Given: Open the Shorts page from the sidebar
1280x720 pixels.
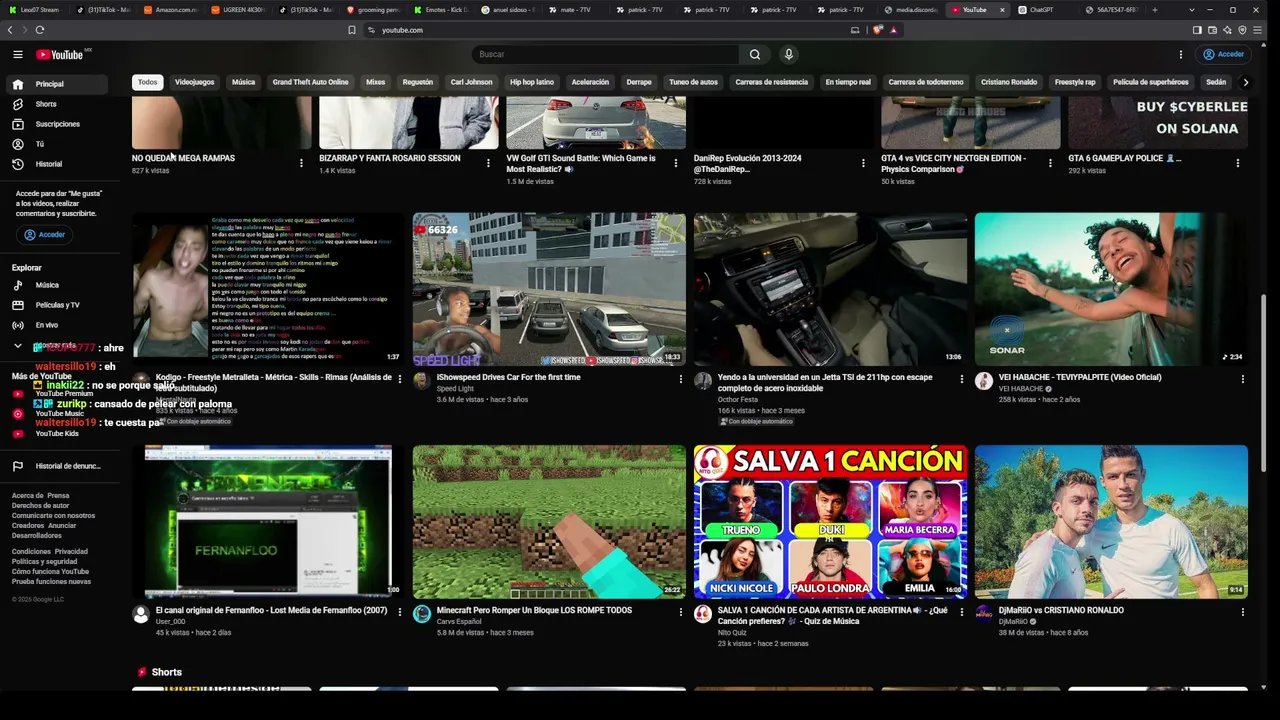Looking at the screenshot, I should [56, 104].
